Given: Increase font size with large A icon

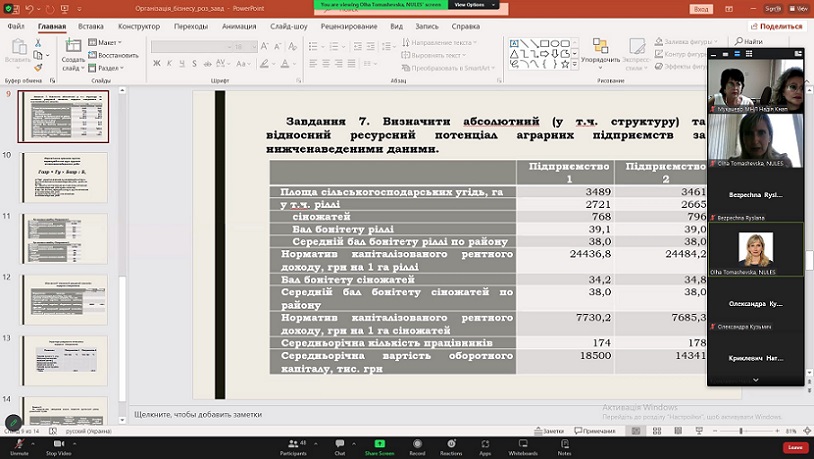Looking at the screenshot, I should click(x=264, y=46).
